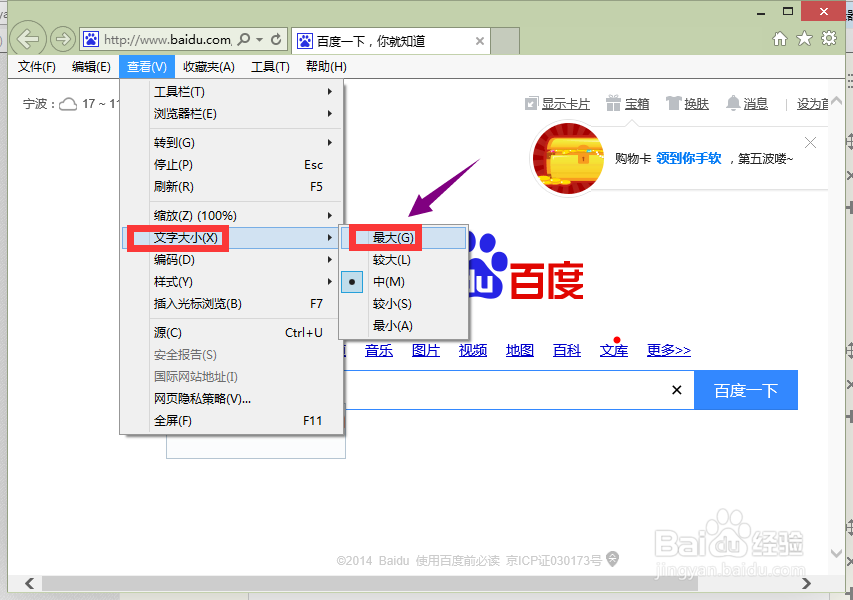Click the treasure chest promo image
The width and height of the screenshot is (853, 600).
[x=568, y=158]
